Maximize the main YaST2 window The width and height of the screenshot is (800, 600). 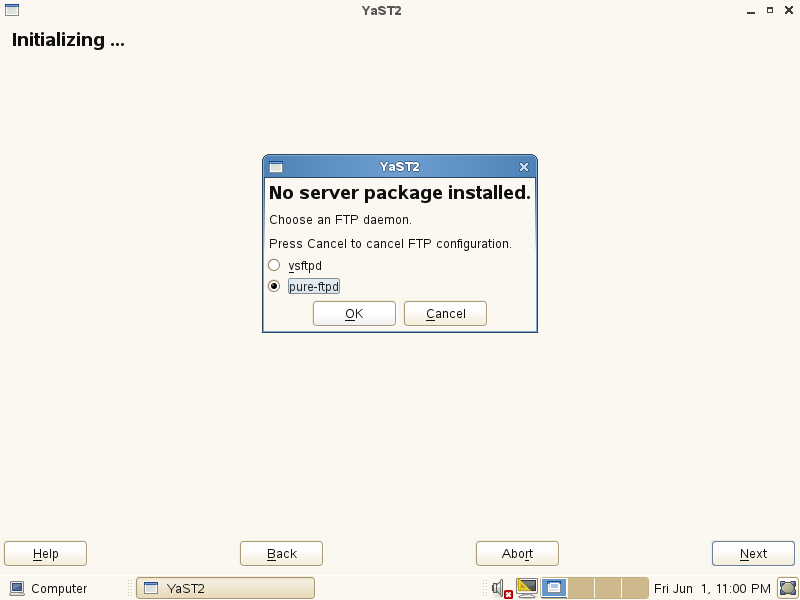pos(770,10)
